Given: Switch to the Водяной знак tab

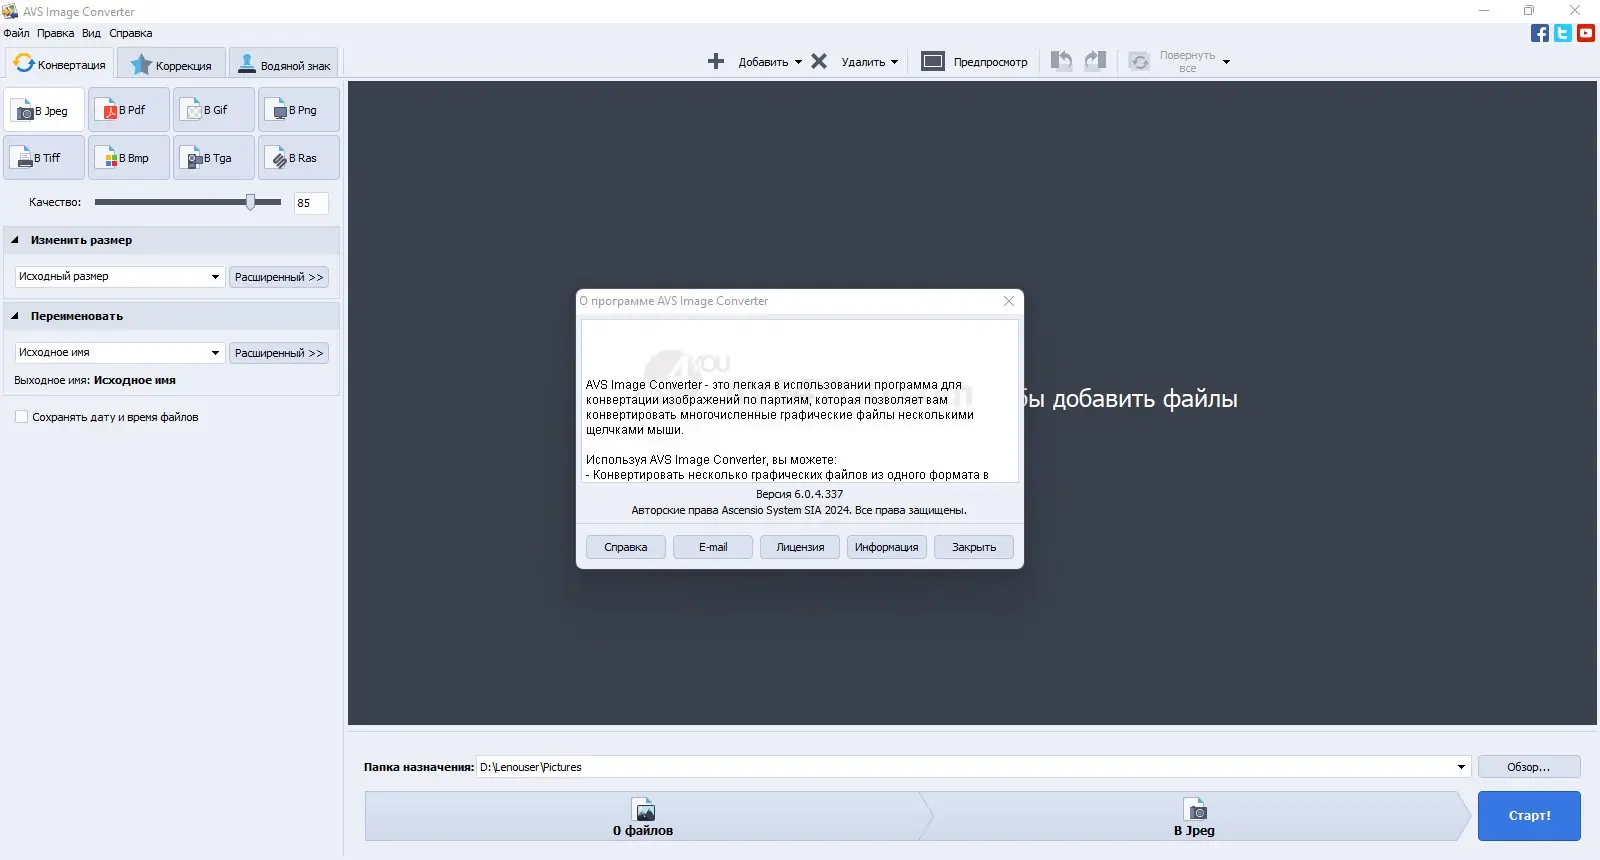Looking at the screenshot, I should 284,65.
